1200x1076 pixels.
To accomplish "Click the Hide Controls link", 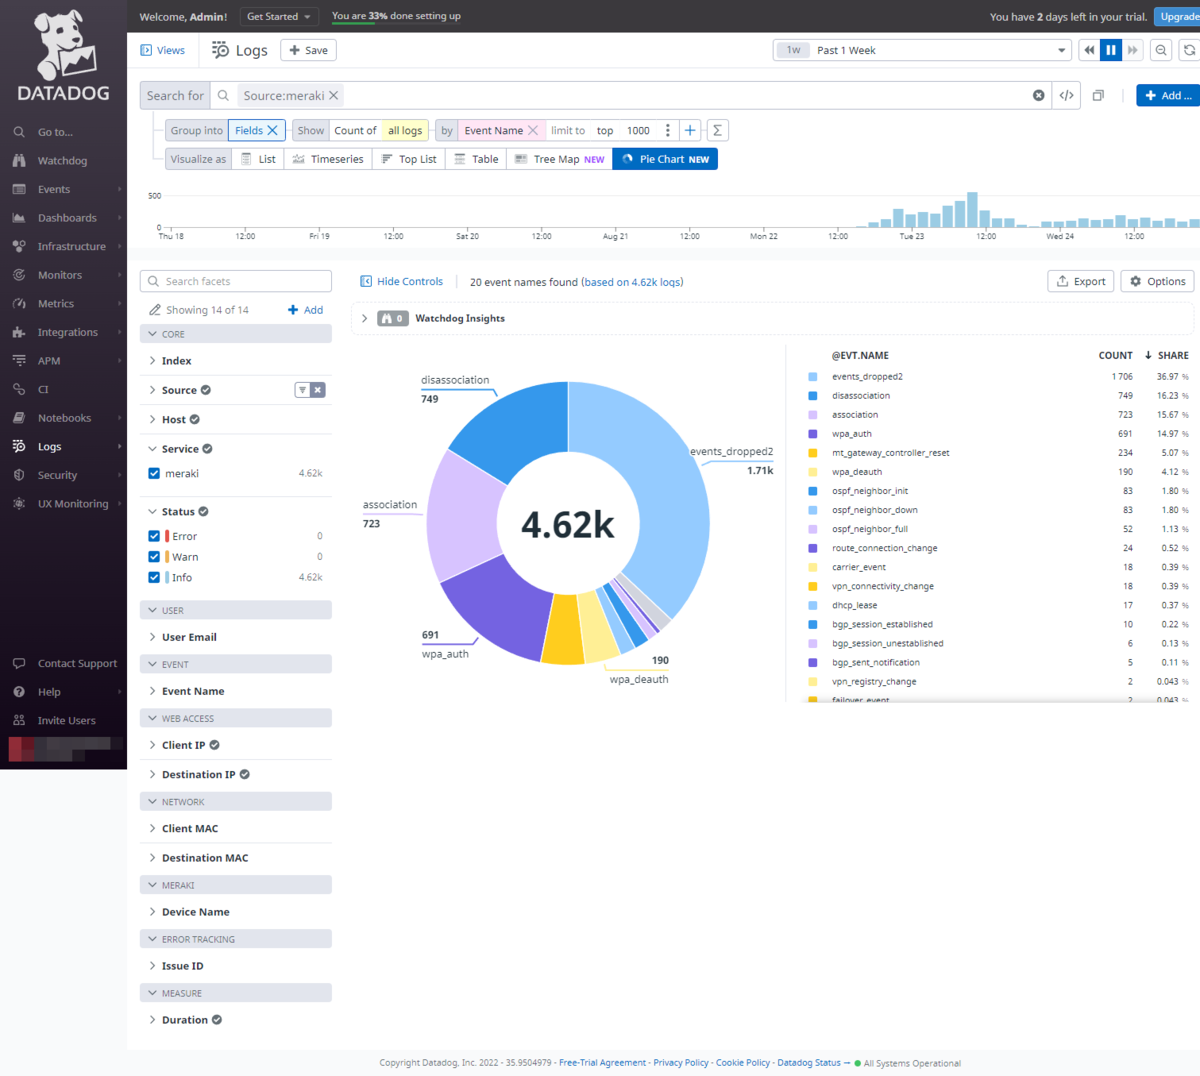I will point(401,282).
